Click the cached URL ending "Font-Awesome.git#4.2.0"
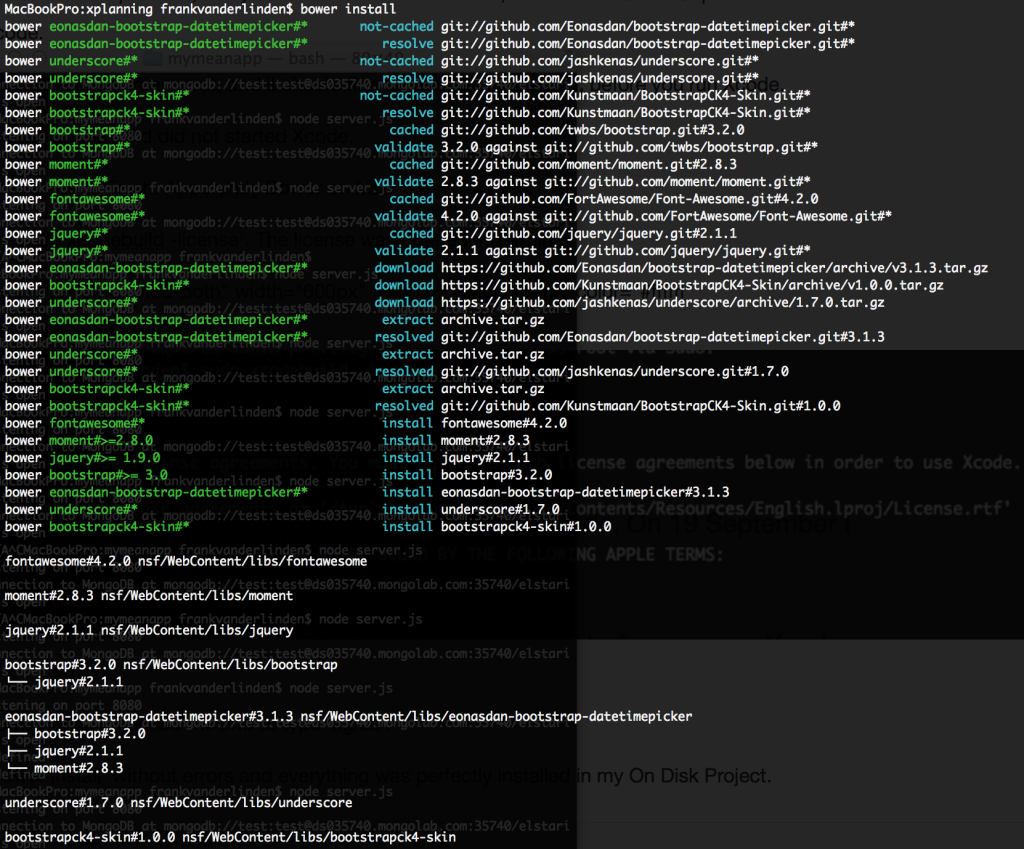Image resolution: width=1024 pixels, height=849 pixels. [630, 199]
